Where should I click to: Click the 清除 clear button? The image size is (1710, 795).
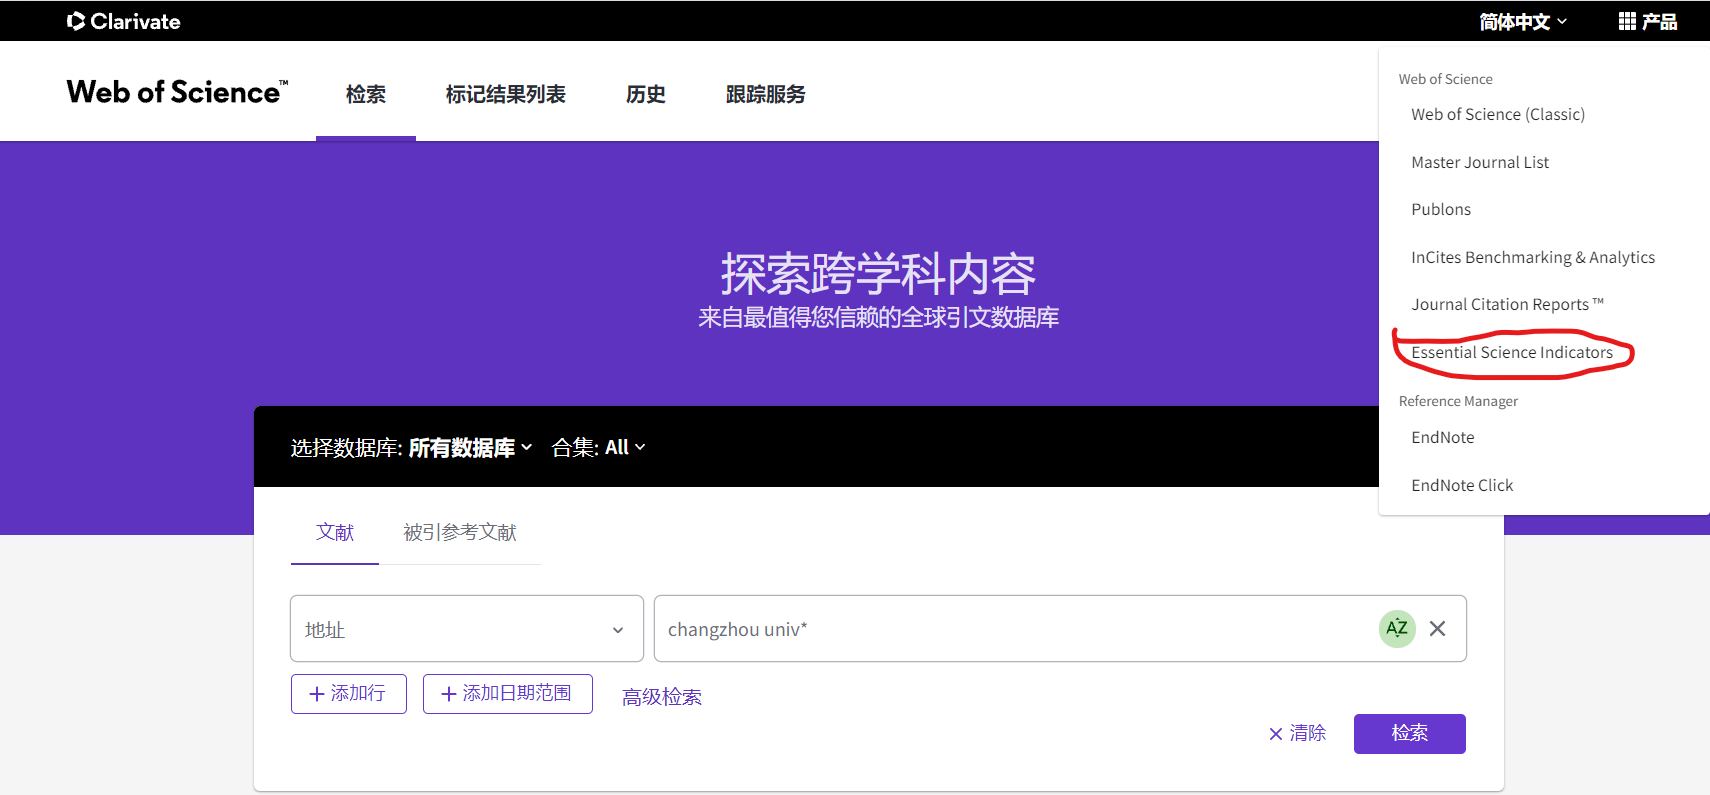coord(1298,733)
